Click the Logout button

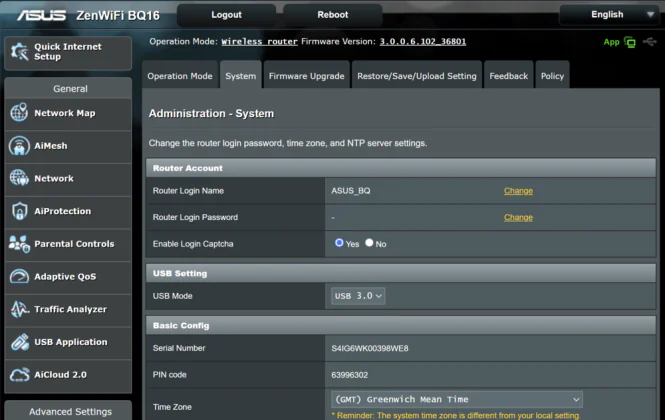(x=226, y=15)
